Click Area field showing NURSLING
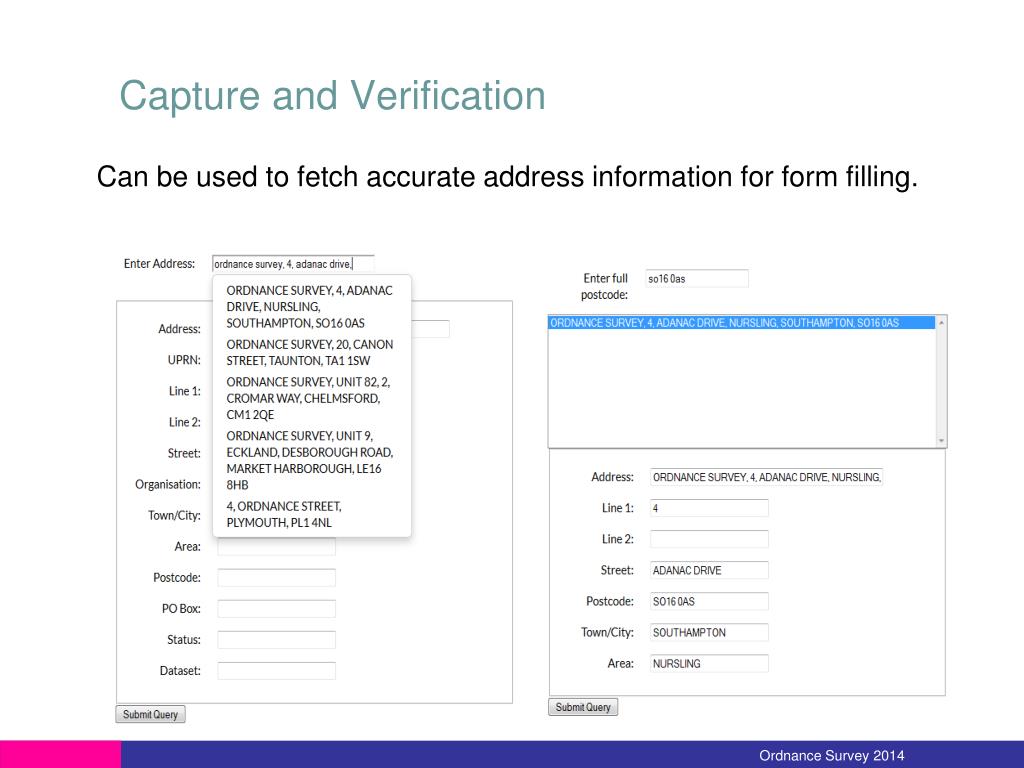This screenshot has height=768, width=1024. (x=709, y=664)
